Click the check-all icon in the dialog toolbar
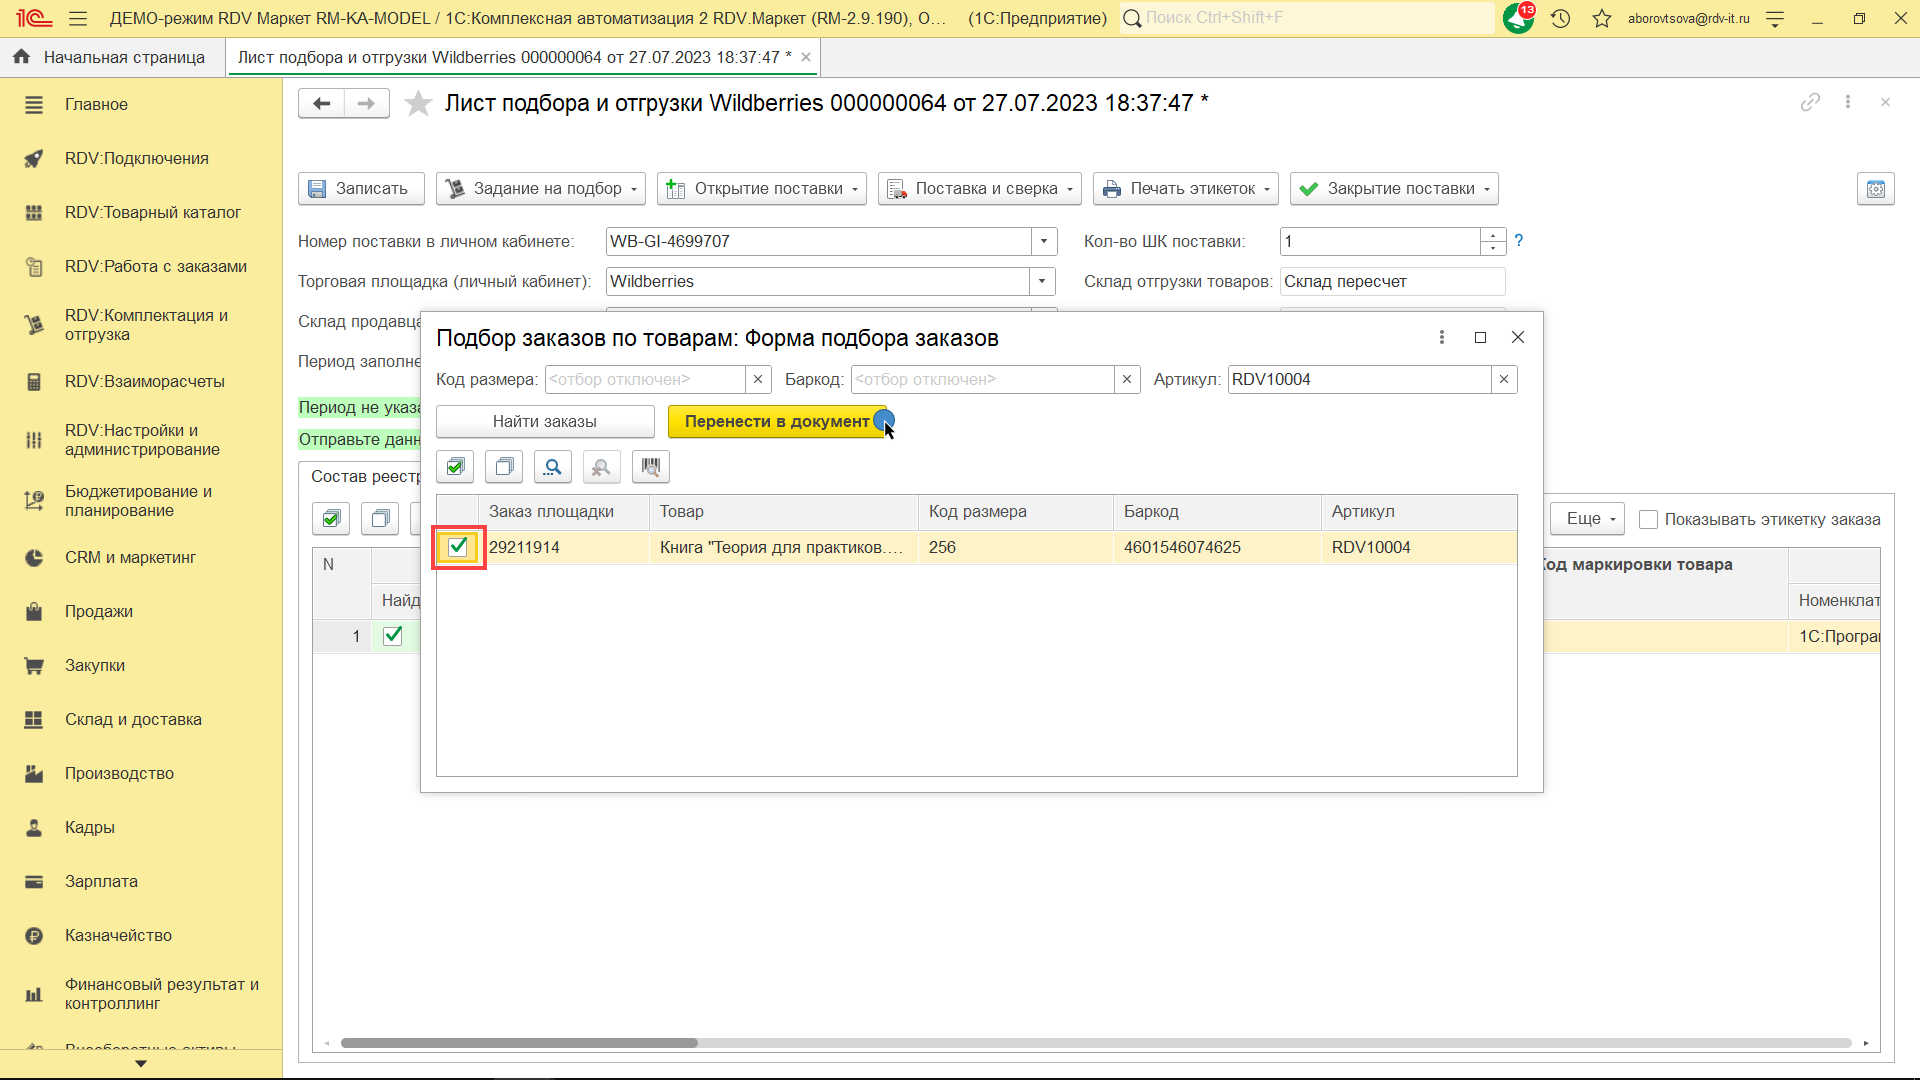This screenshot has width=1920, height=1080. click(x=456, y=467)
